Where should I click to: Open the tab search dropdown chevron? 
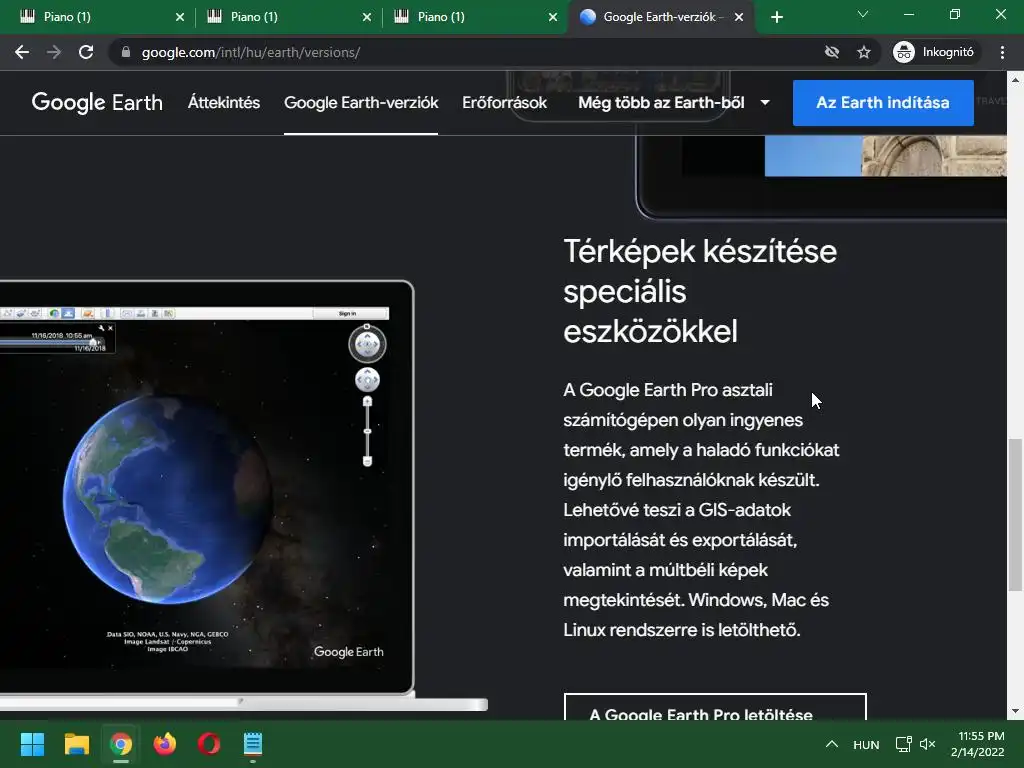point(863,14)
